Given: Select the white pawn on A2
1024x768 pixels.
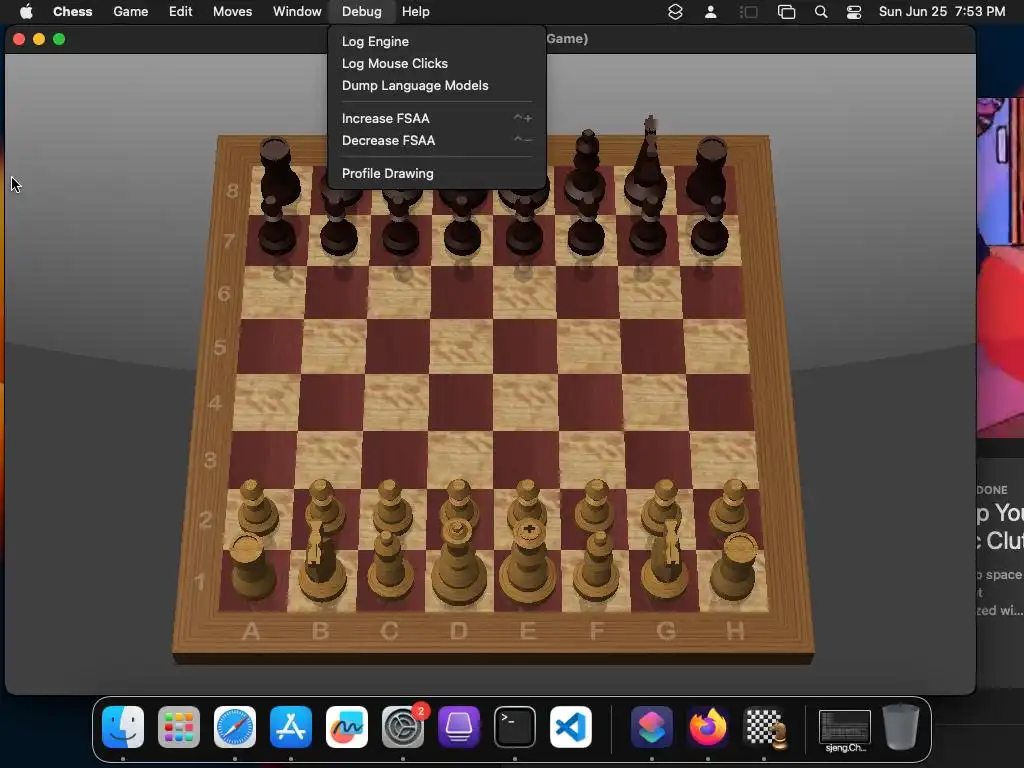Looking at the screenshot, I should (x=258, y=508).
